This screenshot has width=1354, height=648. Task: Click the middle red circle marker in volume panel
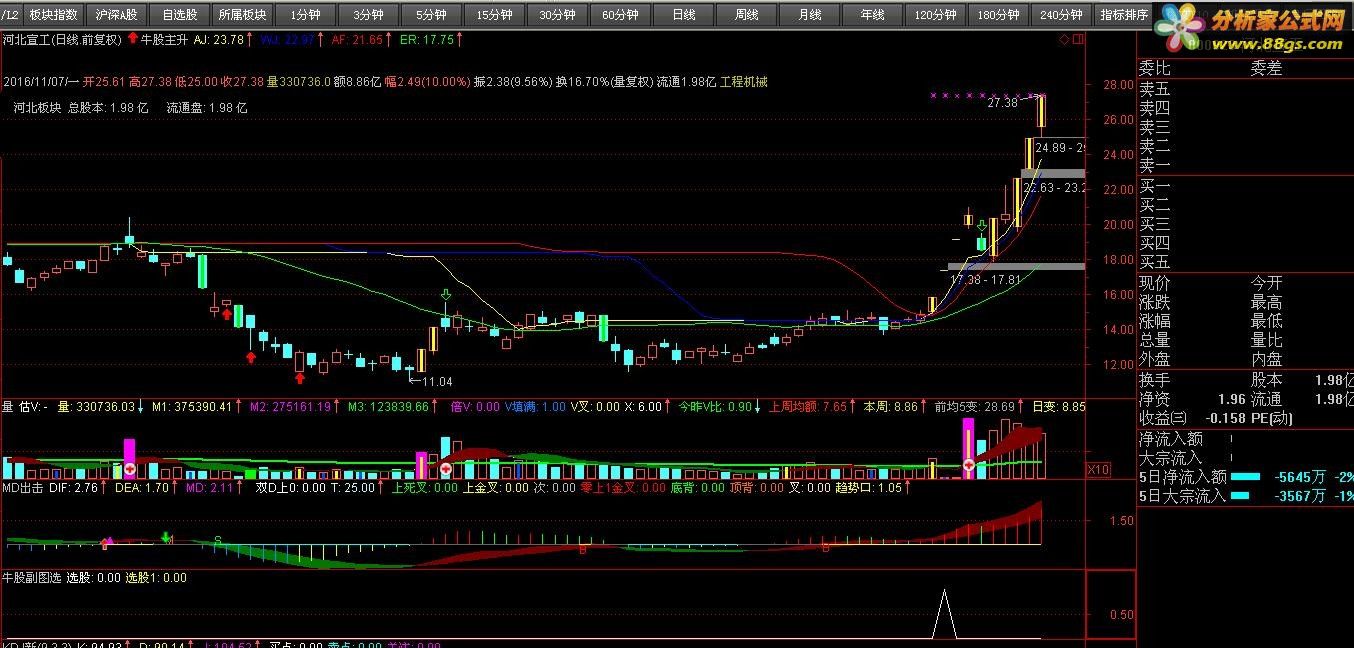click(x=445, y=469)
